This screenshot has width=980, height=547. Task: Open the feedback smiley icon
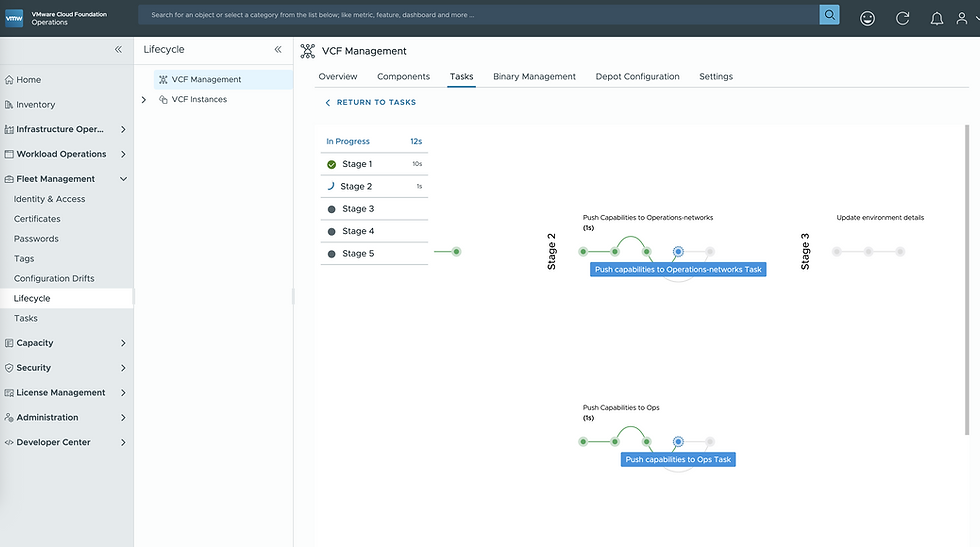tap(867, 19)
